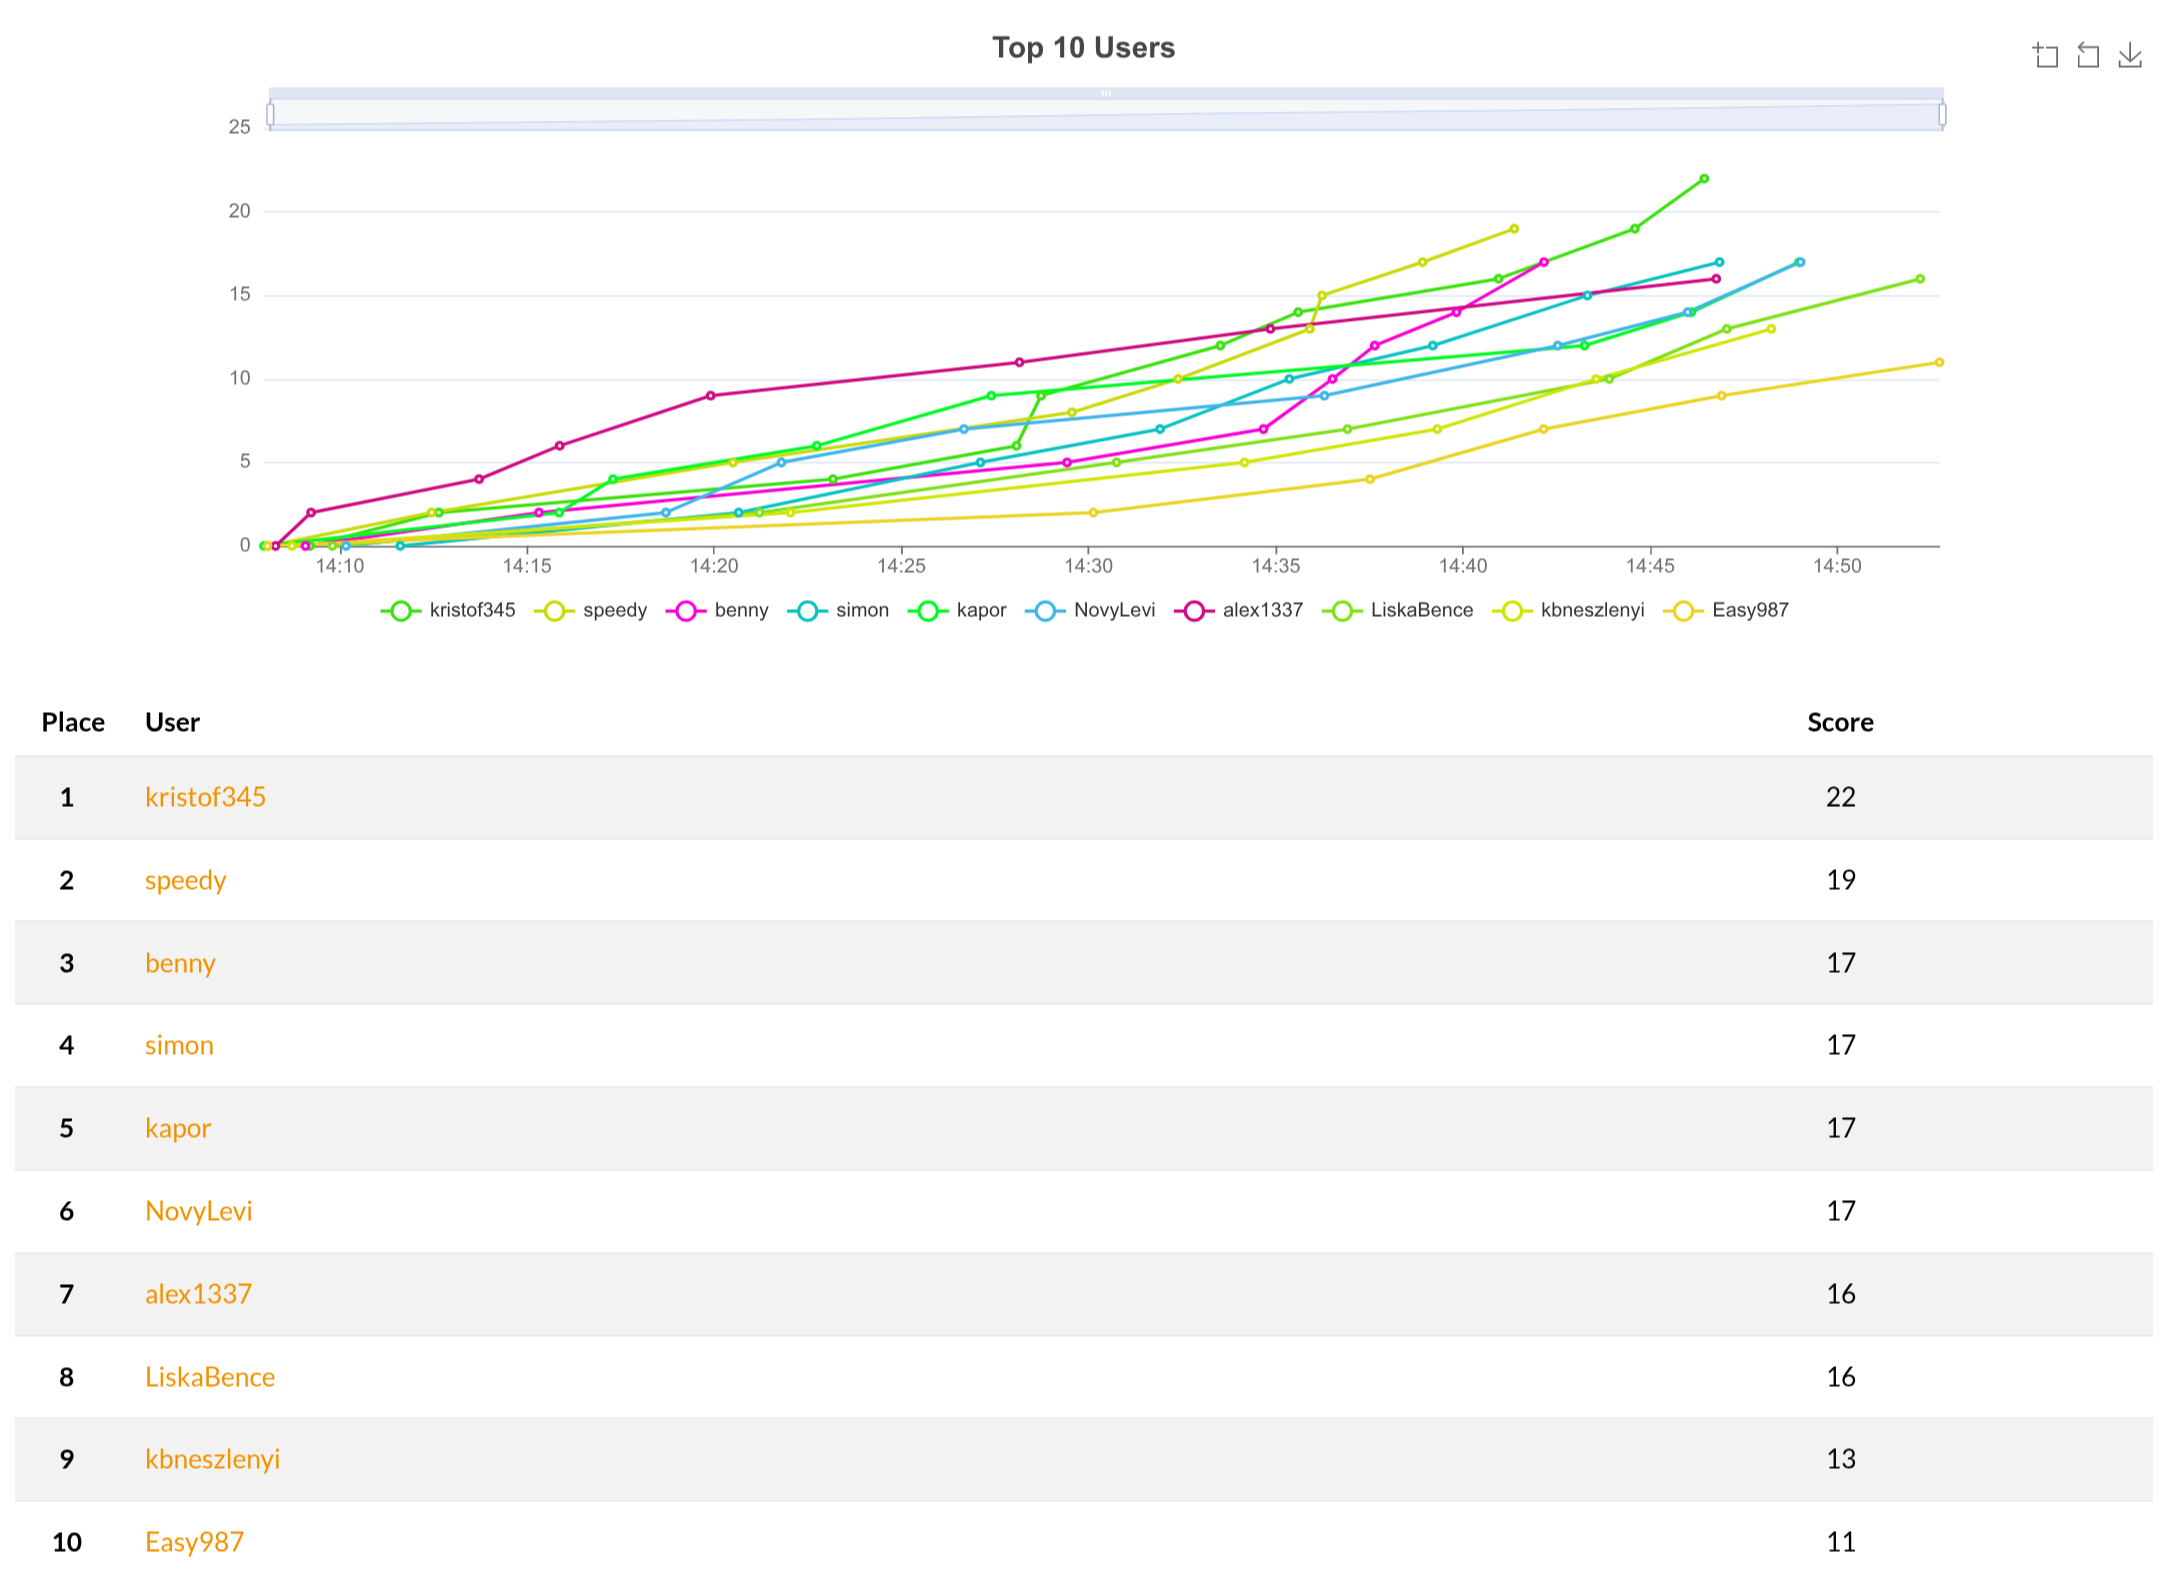Download chart as image icon

coord(2129,56)
